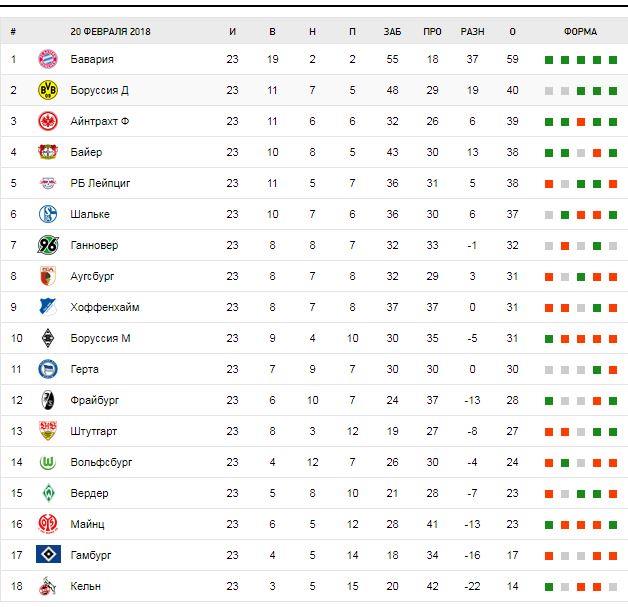Click Bayern's first green form square
Image resolution: width=628 pixels, height=607 pixels.
(x=549, y=60)
